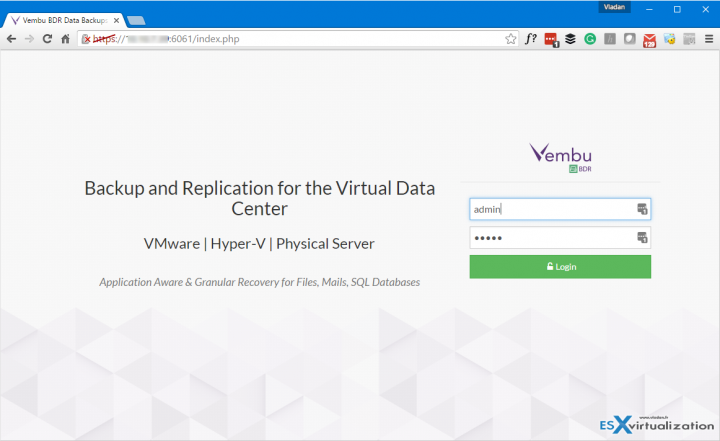Viewport: 720px width, 441px height.
Task: Open password manager icon in password field
Action: coord(642,238)
